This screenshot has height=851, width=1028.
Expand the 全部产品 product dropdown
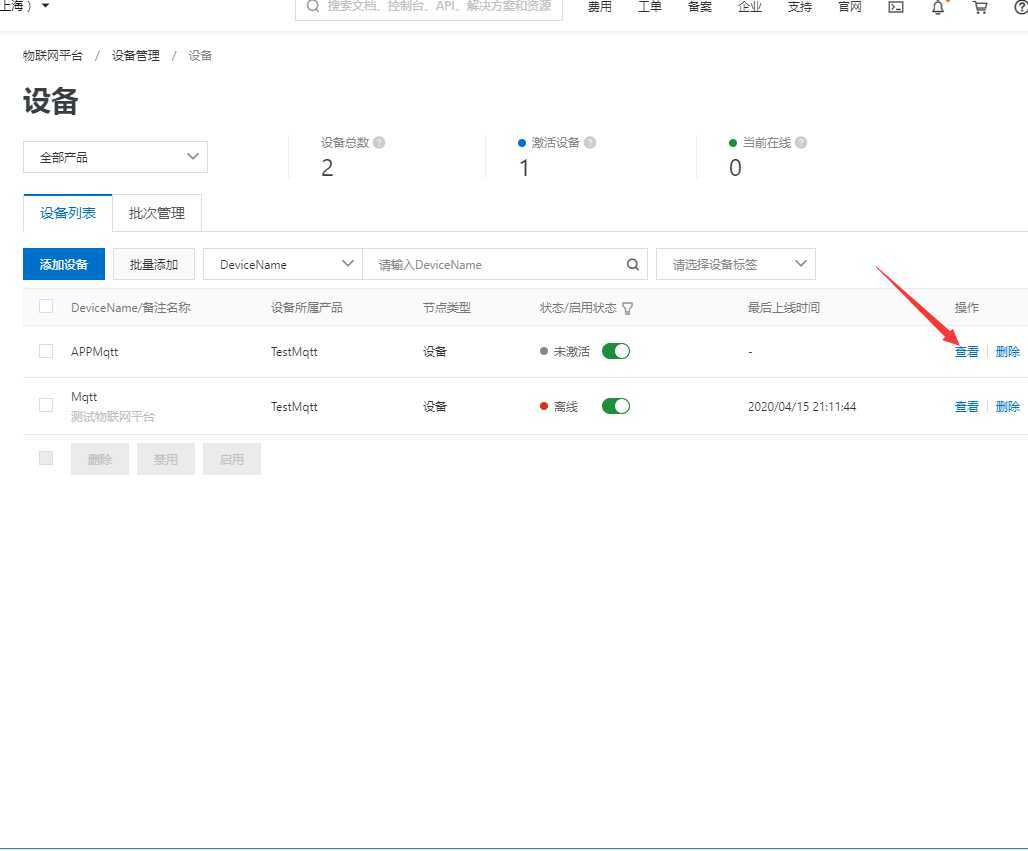(x=115, y=157)
